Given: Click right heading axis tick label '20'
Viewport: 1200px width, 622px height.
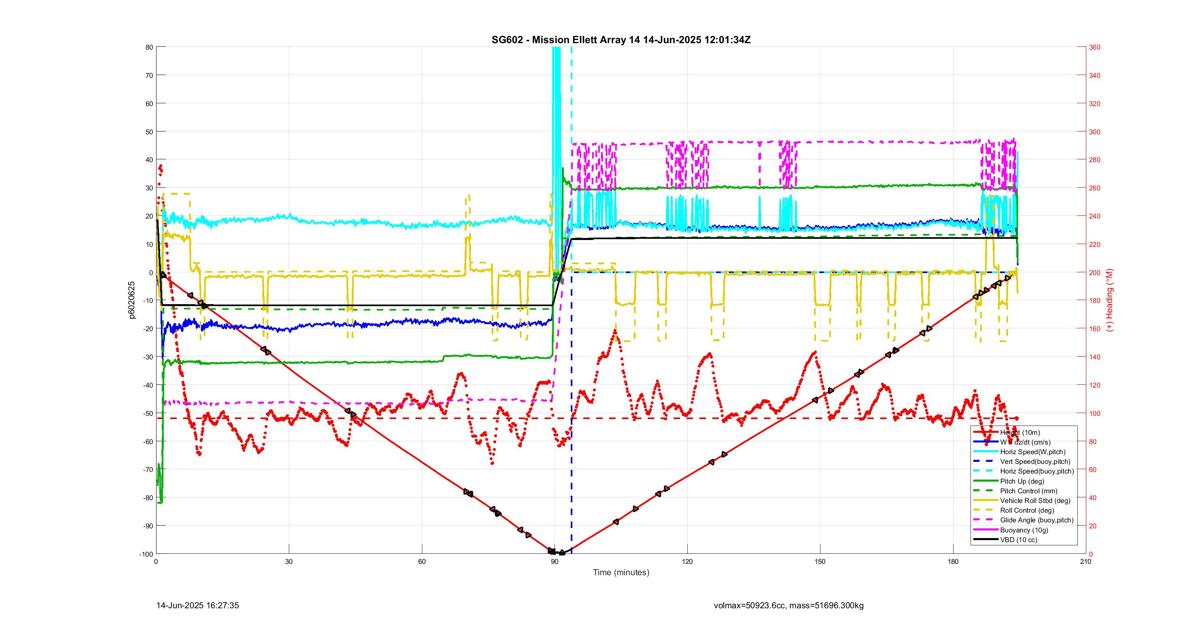Looking at the screenshot, I should 1093,526.
